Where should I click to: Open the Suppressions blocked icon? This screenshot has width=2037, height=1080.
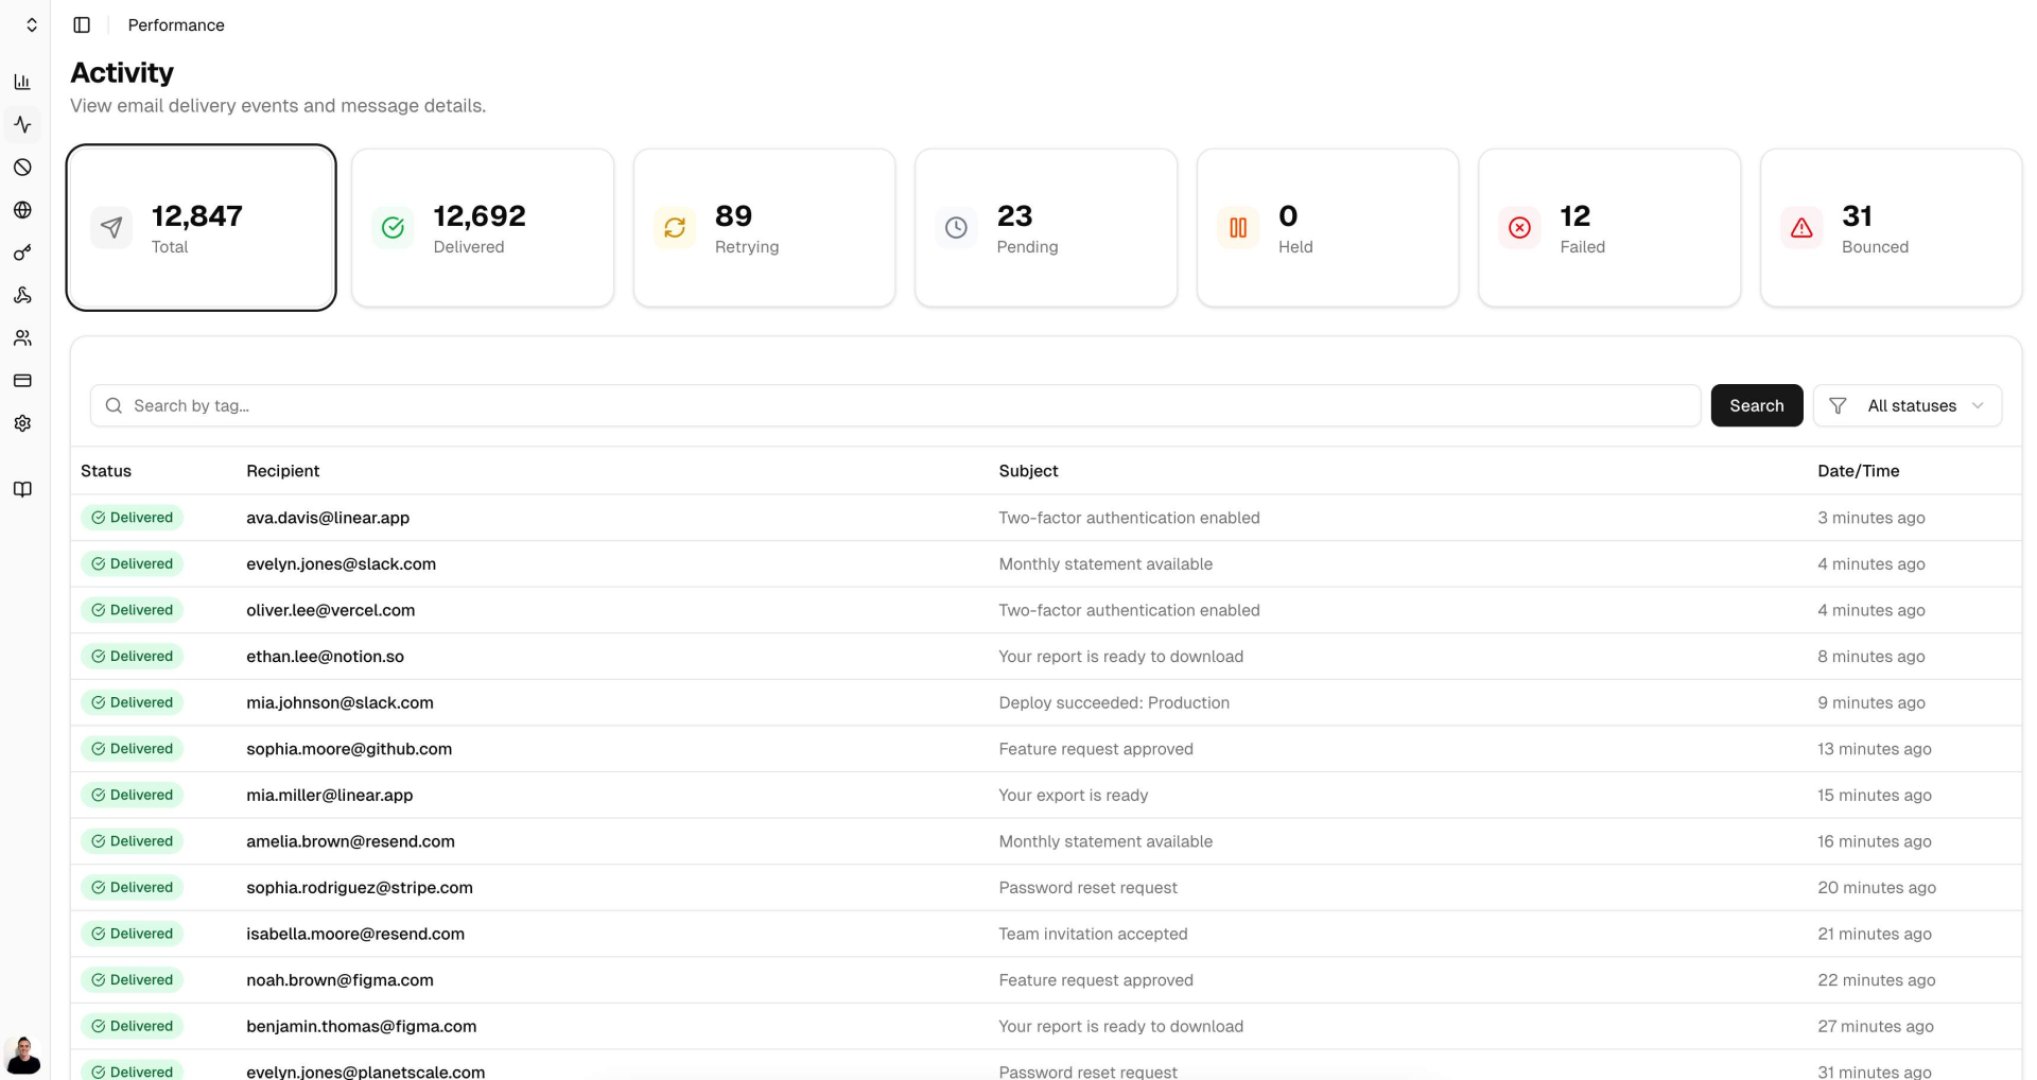tap(22, 168)
